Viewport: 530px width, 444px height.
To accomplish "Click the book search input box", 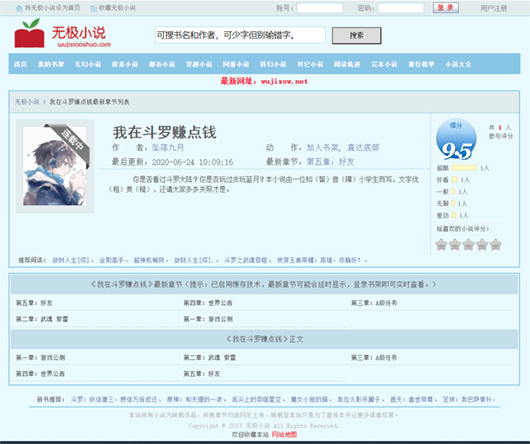I will click(240, 35).
